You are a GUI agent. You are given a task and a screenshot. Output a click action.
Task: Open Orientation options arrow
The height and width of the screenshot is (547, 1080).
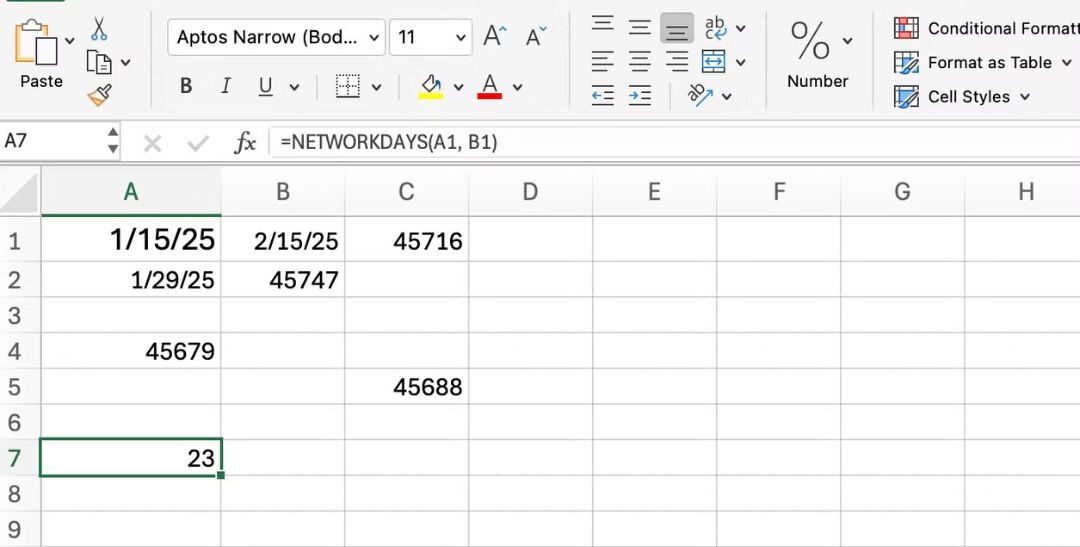point(726,97)
